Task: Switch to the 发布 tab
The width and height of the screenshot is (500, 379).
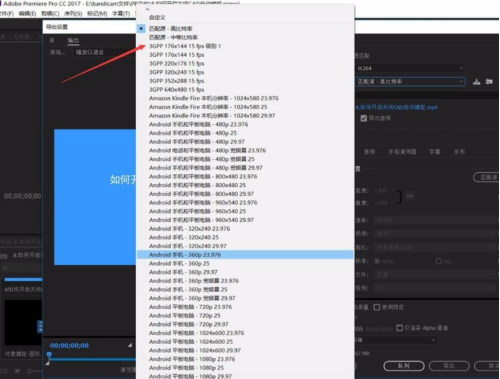Action: point(459,152)
